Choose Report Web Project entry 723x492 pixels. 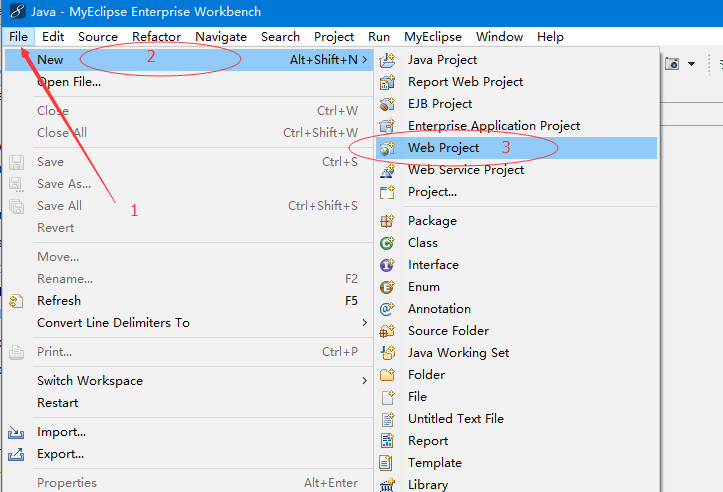click(x=516, y=82)
